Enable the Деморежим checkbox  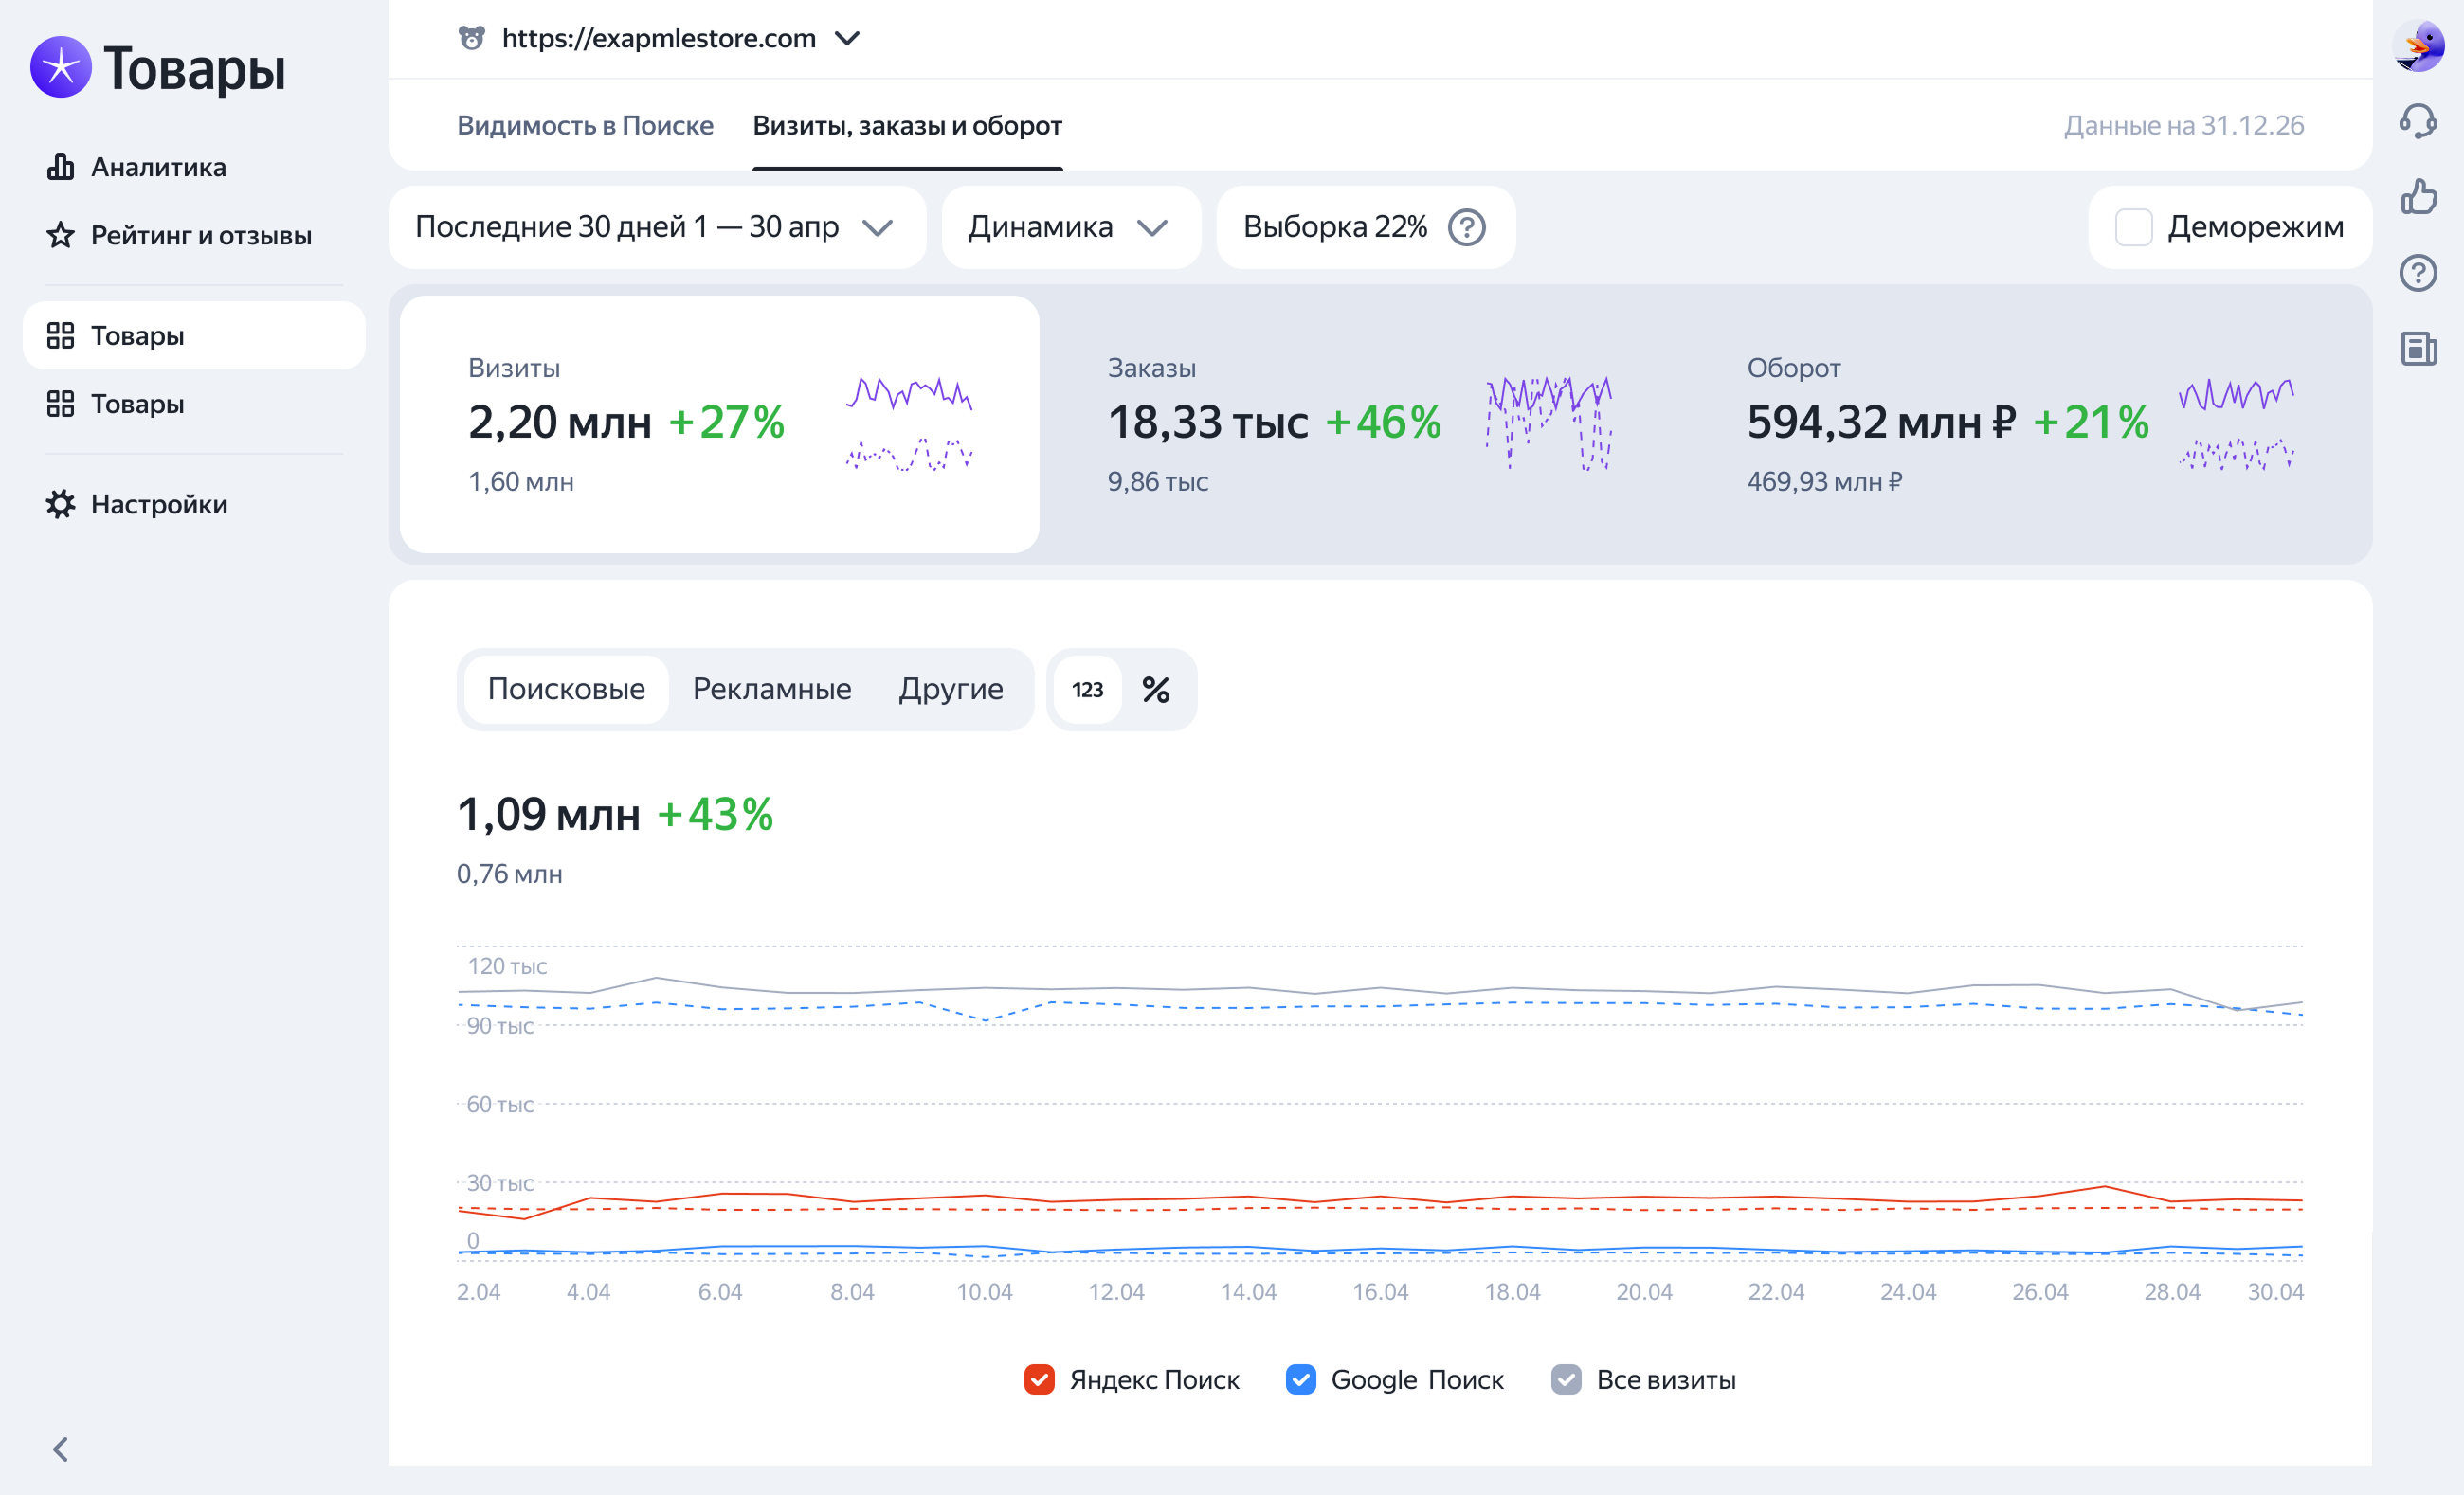[x=2133, y=227]
